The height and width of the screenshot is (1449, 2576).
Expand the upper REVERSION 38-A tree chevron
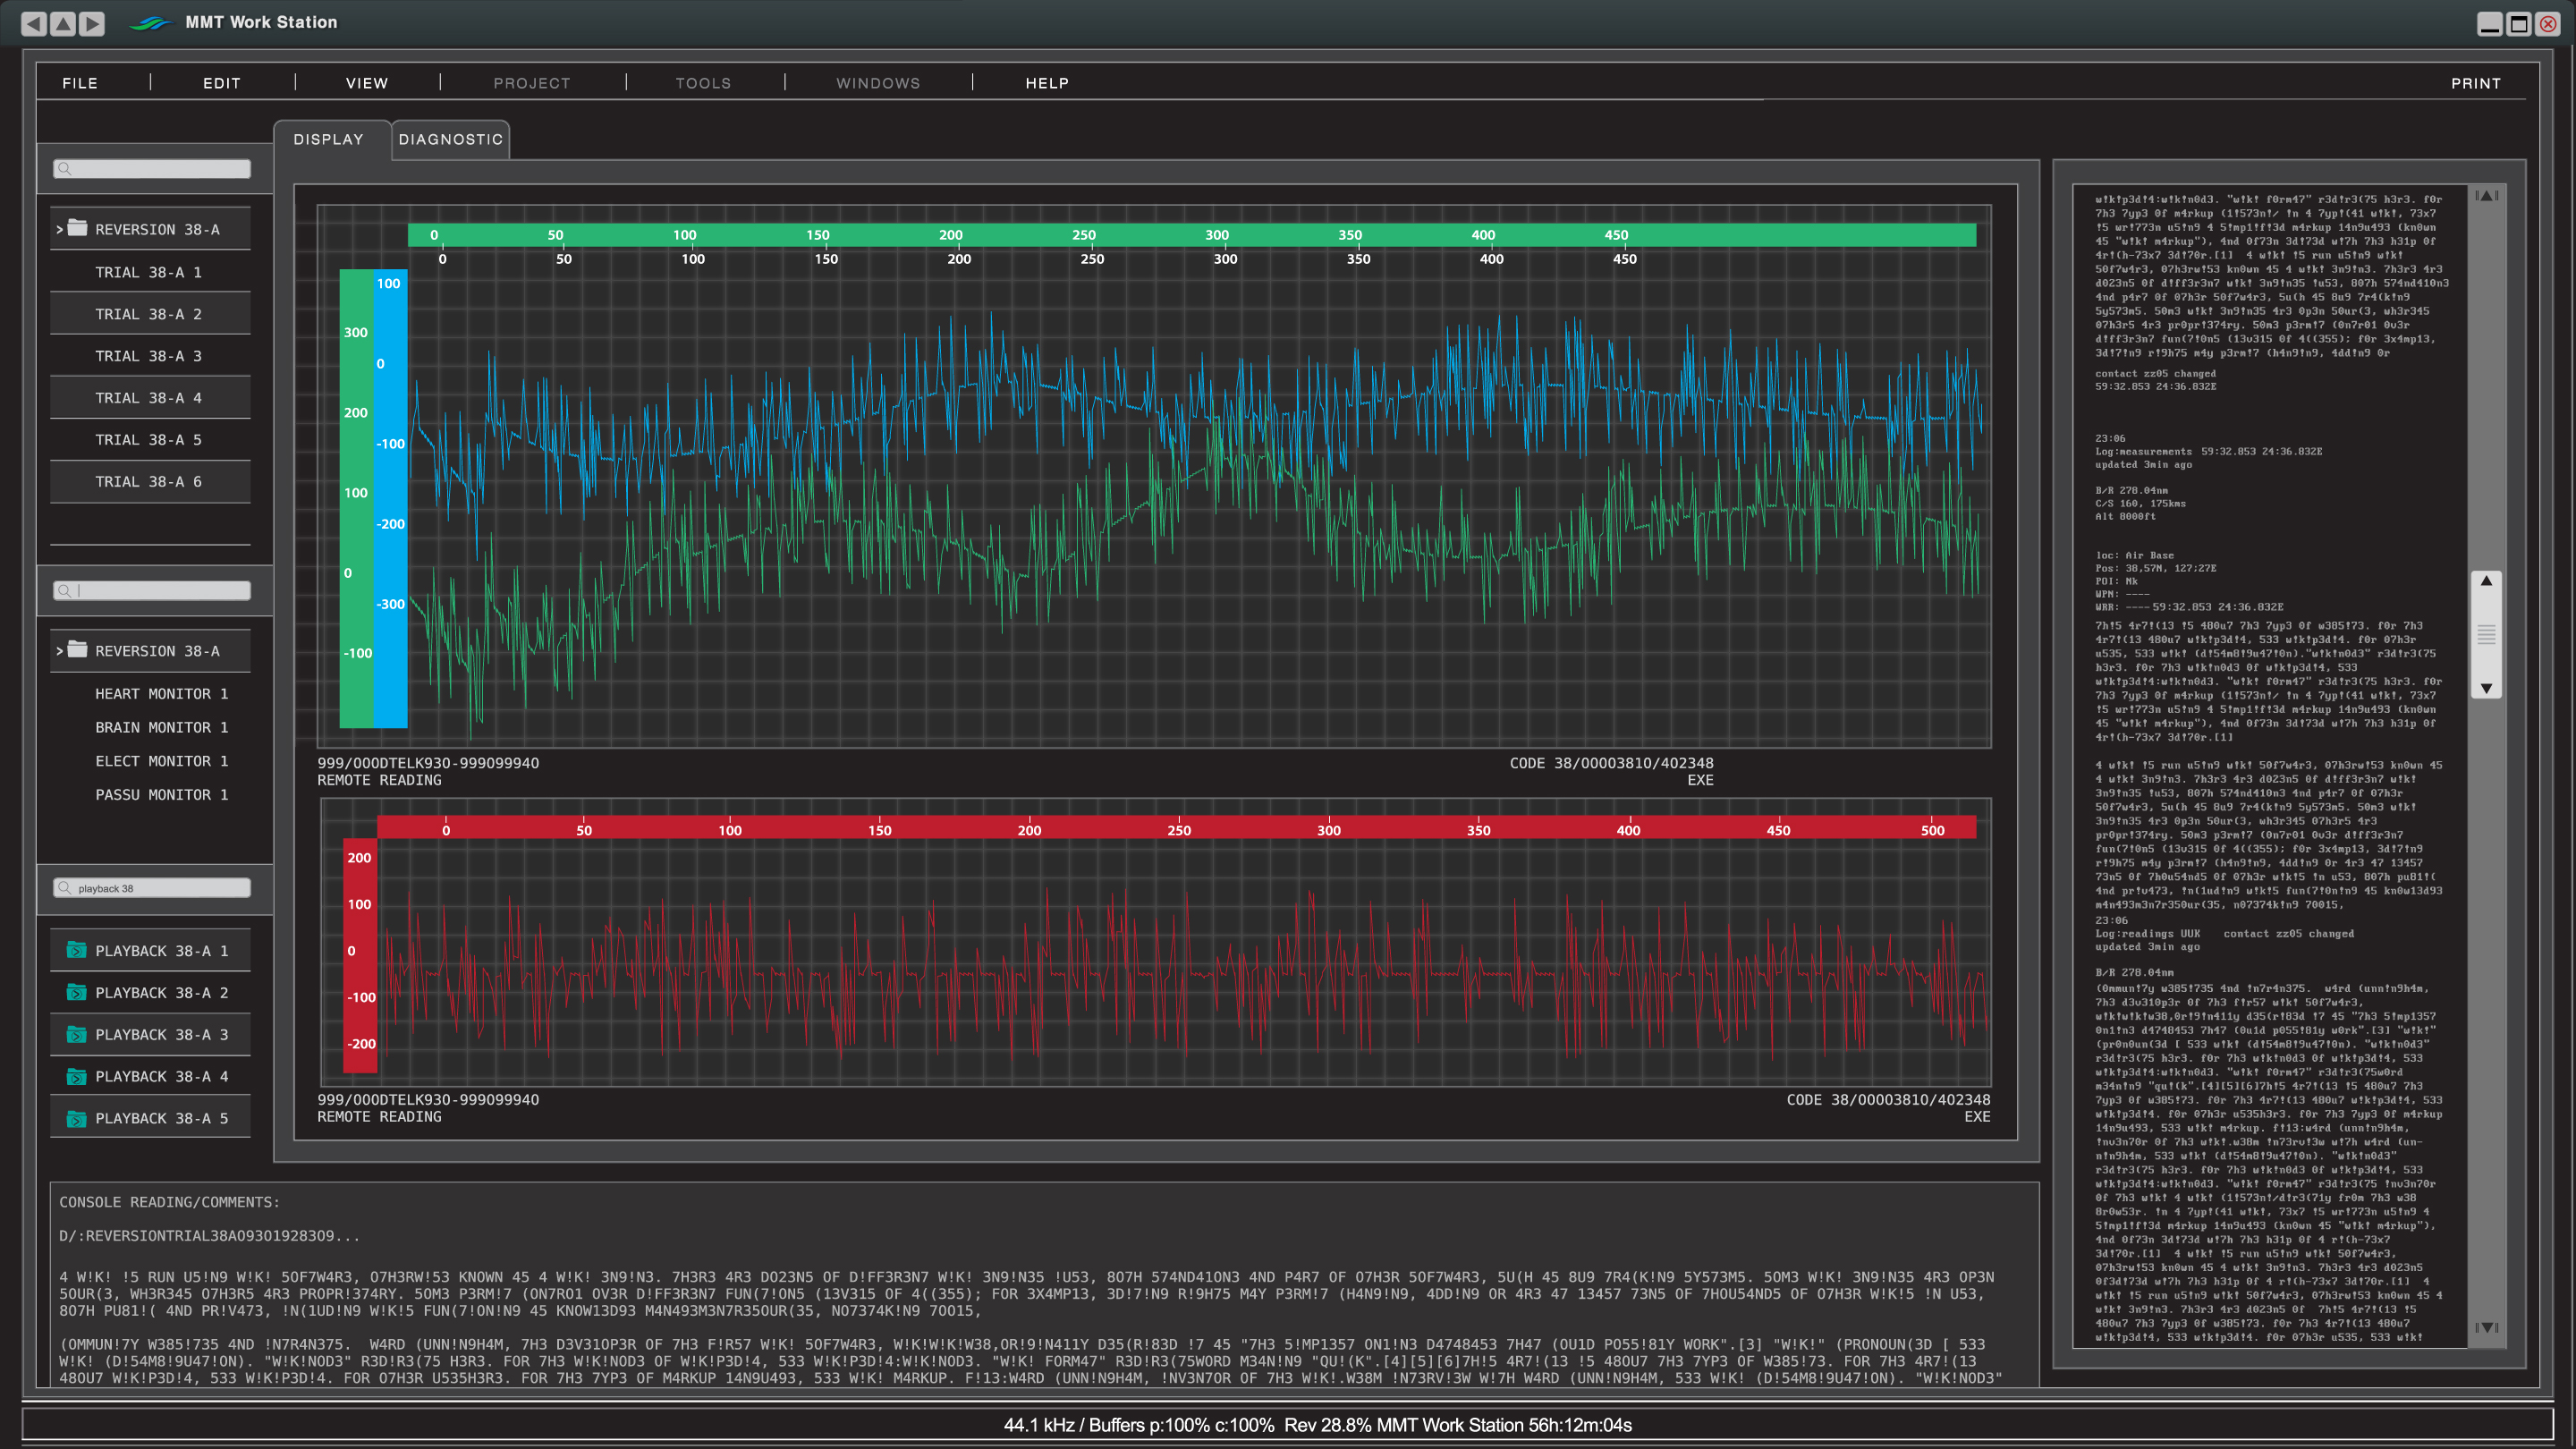click(59, 230)
